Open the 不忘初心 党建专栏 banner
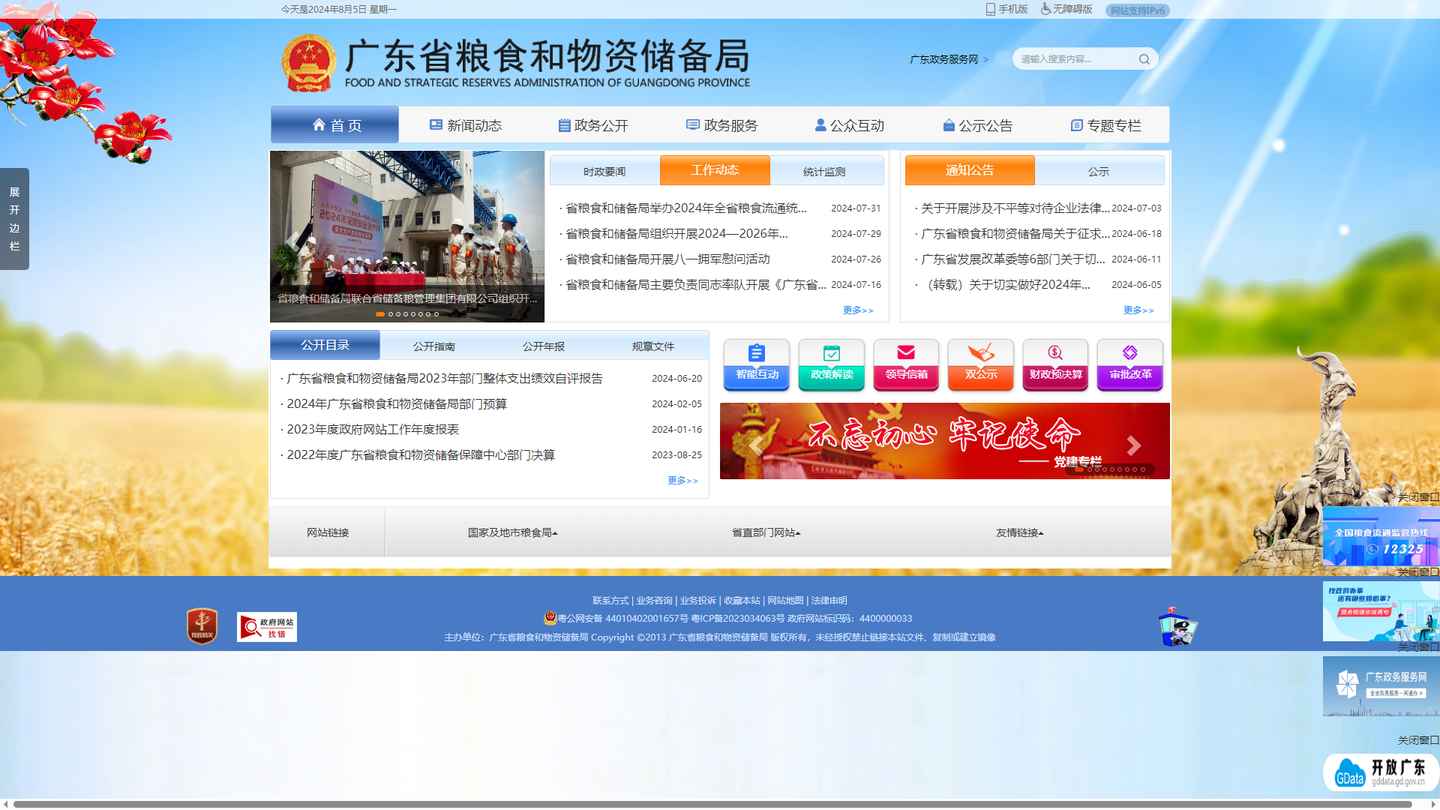 [945, 441]
